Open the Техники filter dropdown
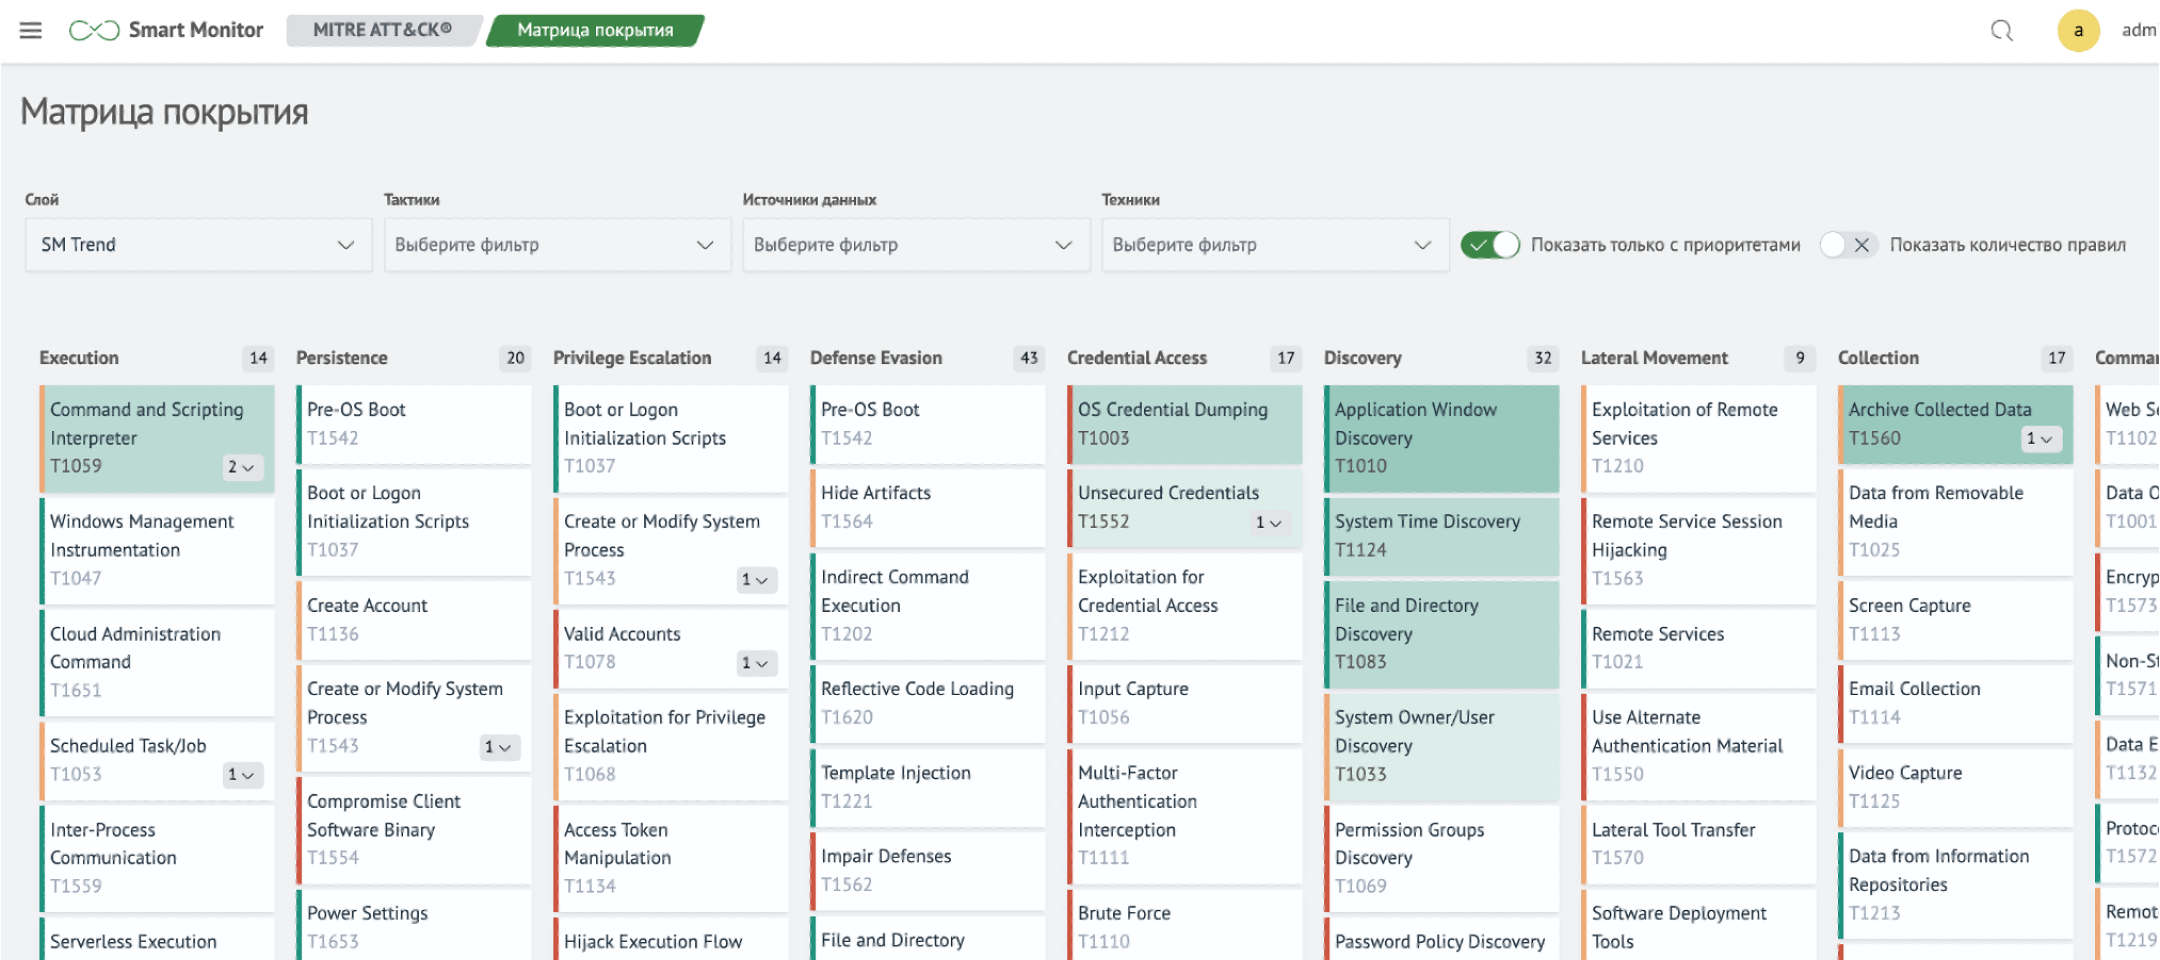This screenshot has width=2160, height=960. (x=1275, y=245)
